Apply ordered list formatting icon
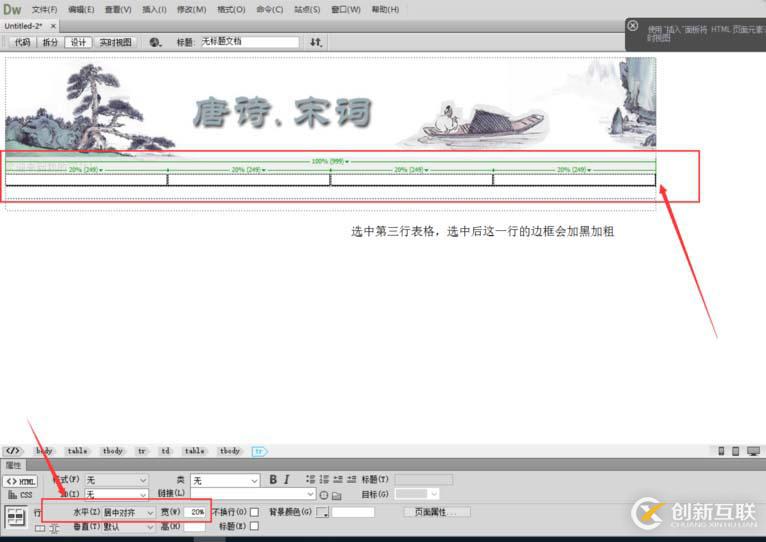 (x=324, y=479)
